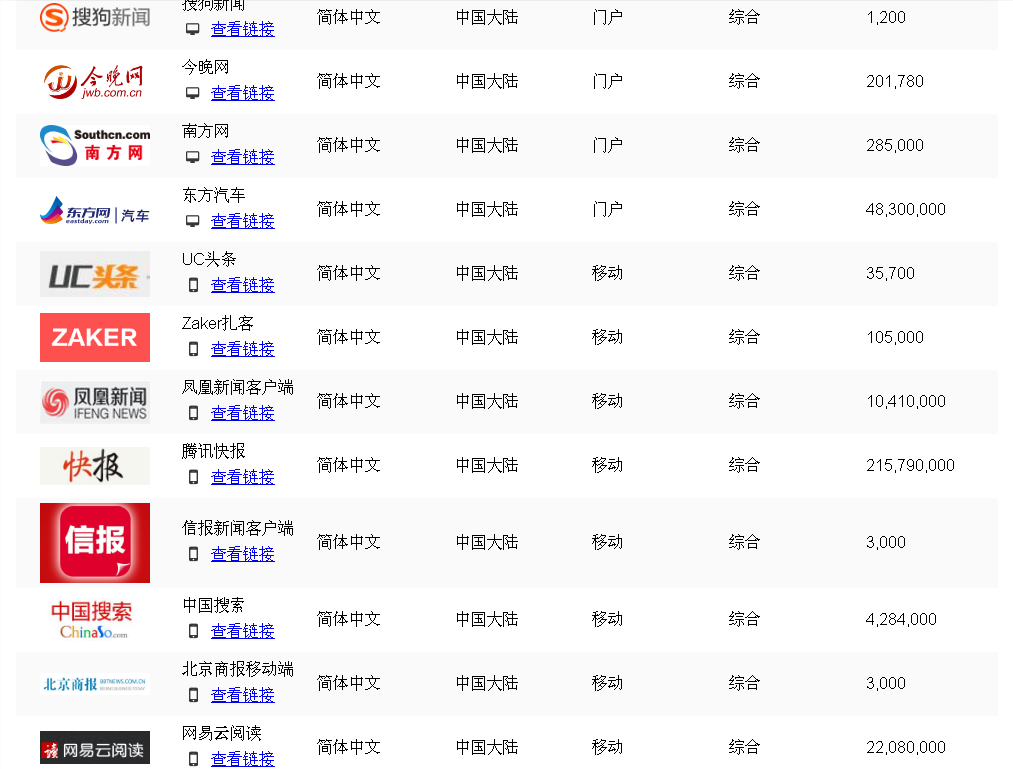This screenshot has width=1013, height=769.
Task: Click desktop monitor icon under 南方网
Action: (x=193, y=157)
